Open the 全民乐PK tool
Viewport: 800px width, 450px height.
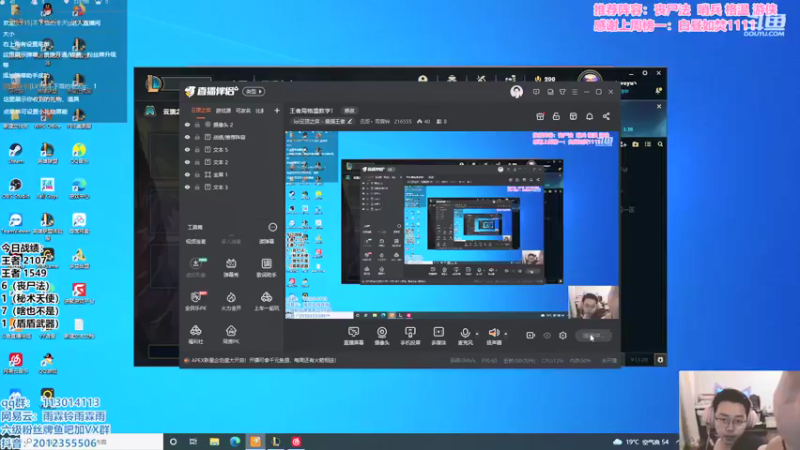[x=196, y=301]
